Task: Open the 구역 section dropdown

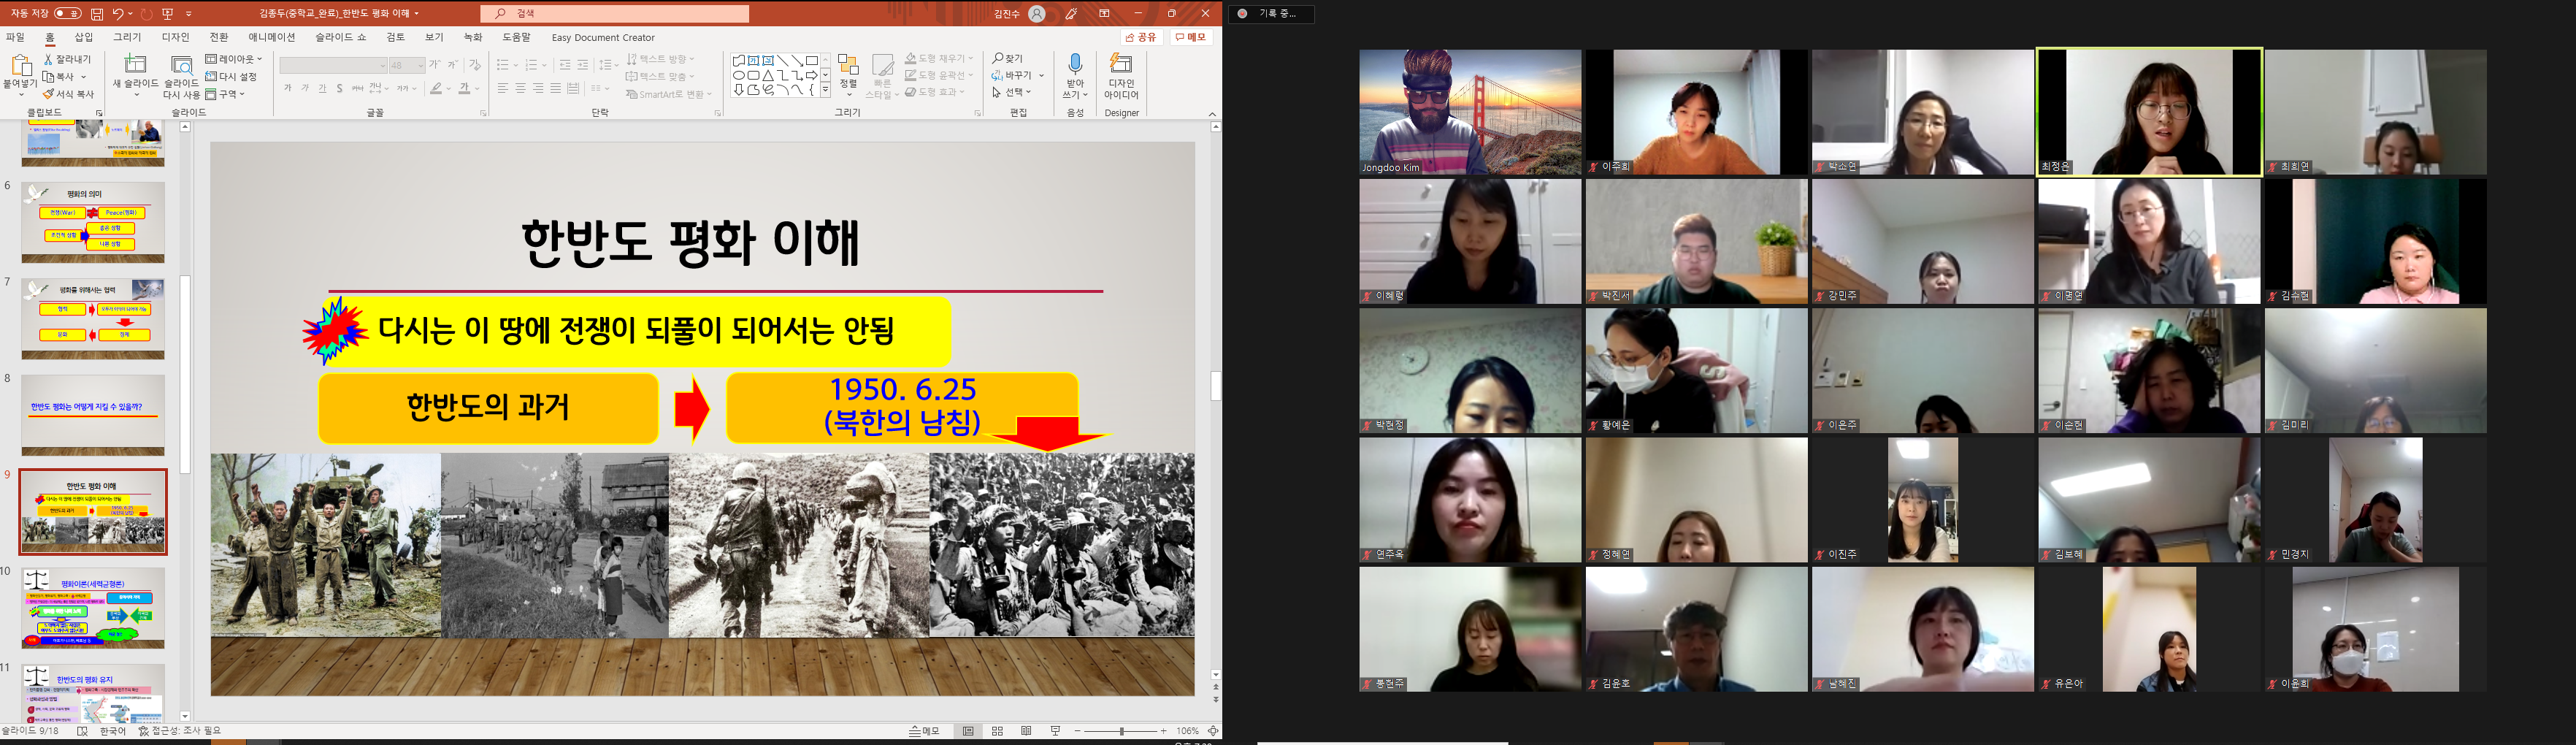Action: [225, 94]
